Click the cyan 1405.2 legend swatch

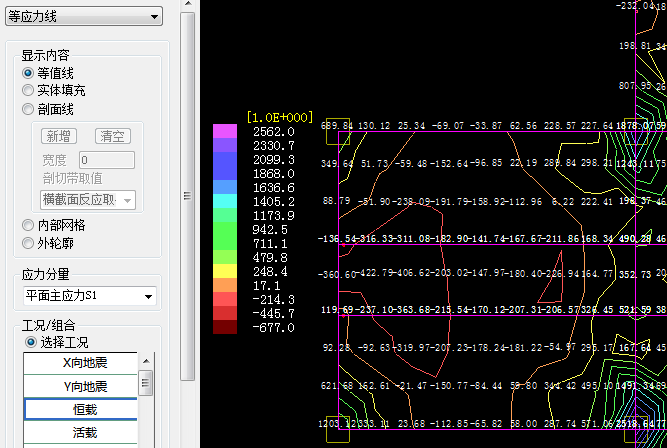click(x=225, y=201)
